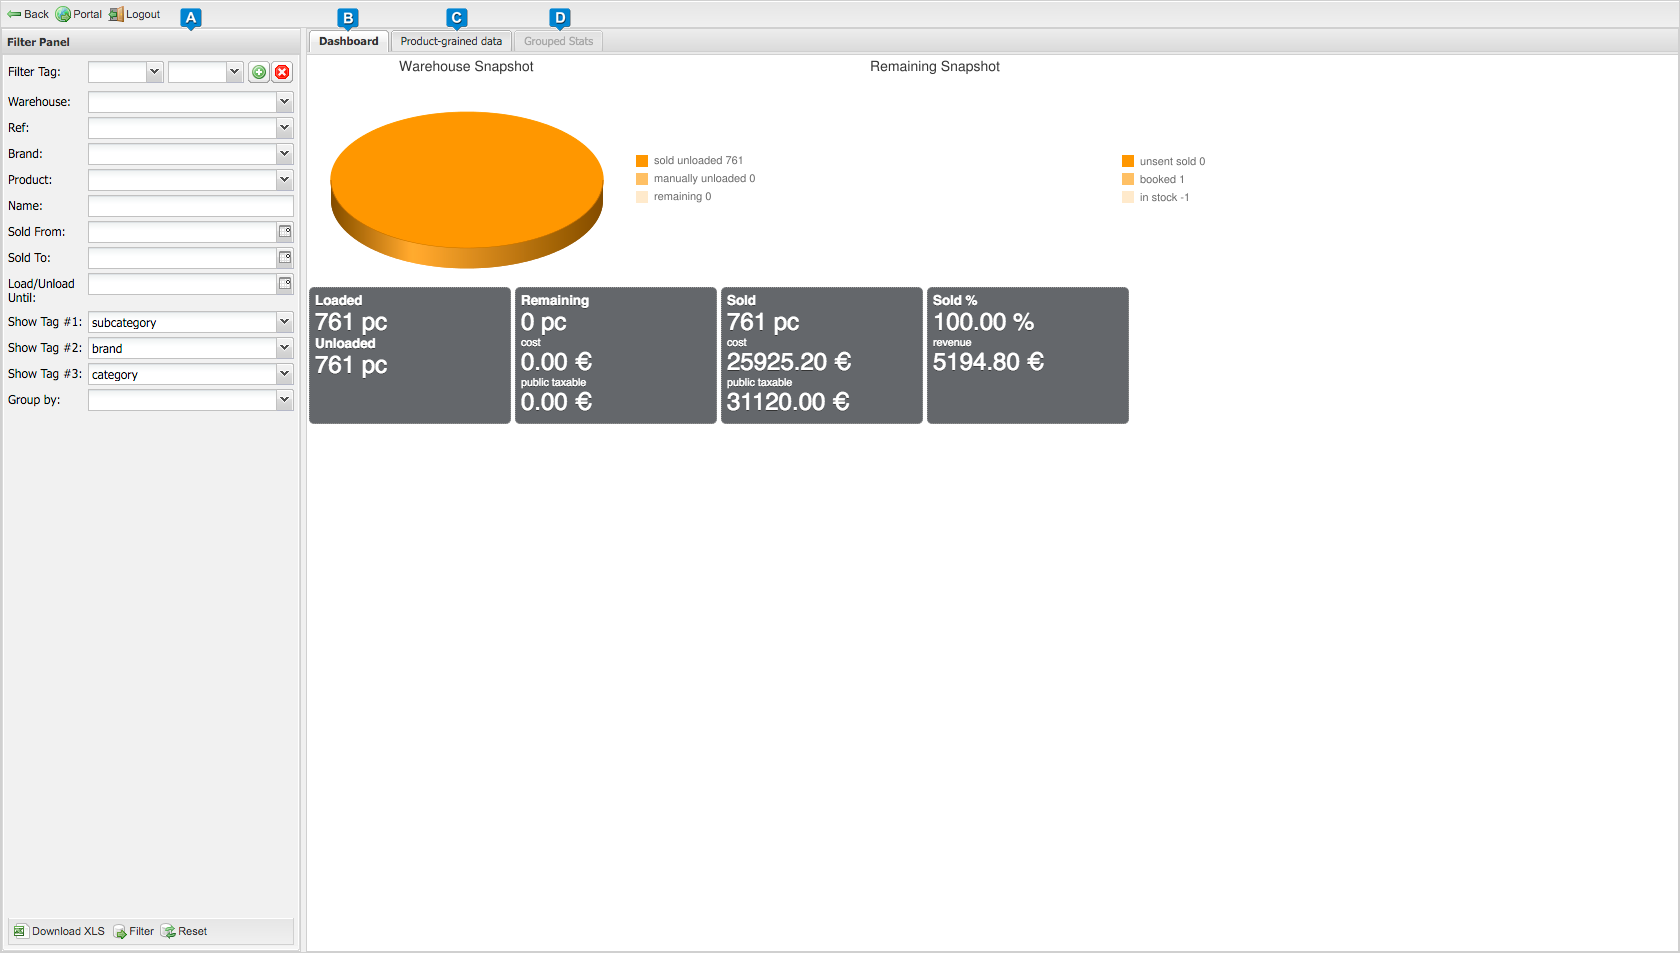The image size is (1680, 953).
Task: Open the Portal link
Action: (x=79, y=14)
